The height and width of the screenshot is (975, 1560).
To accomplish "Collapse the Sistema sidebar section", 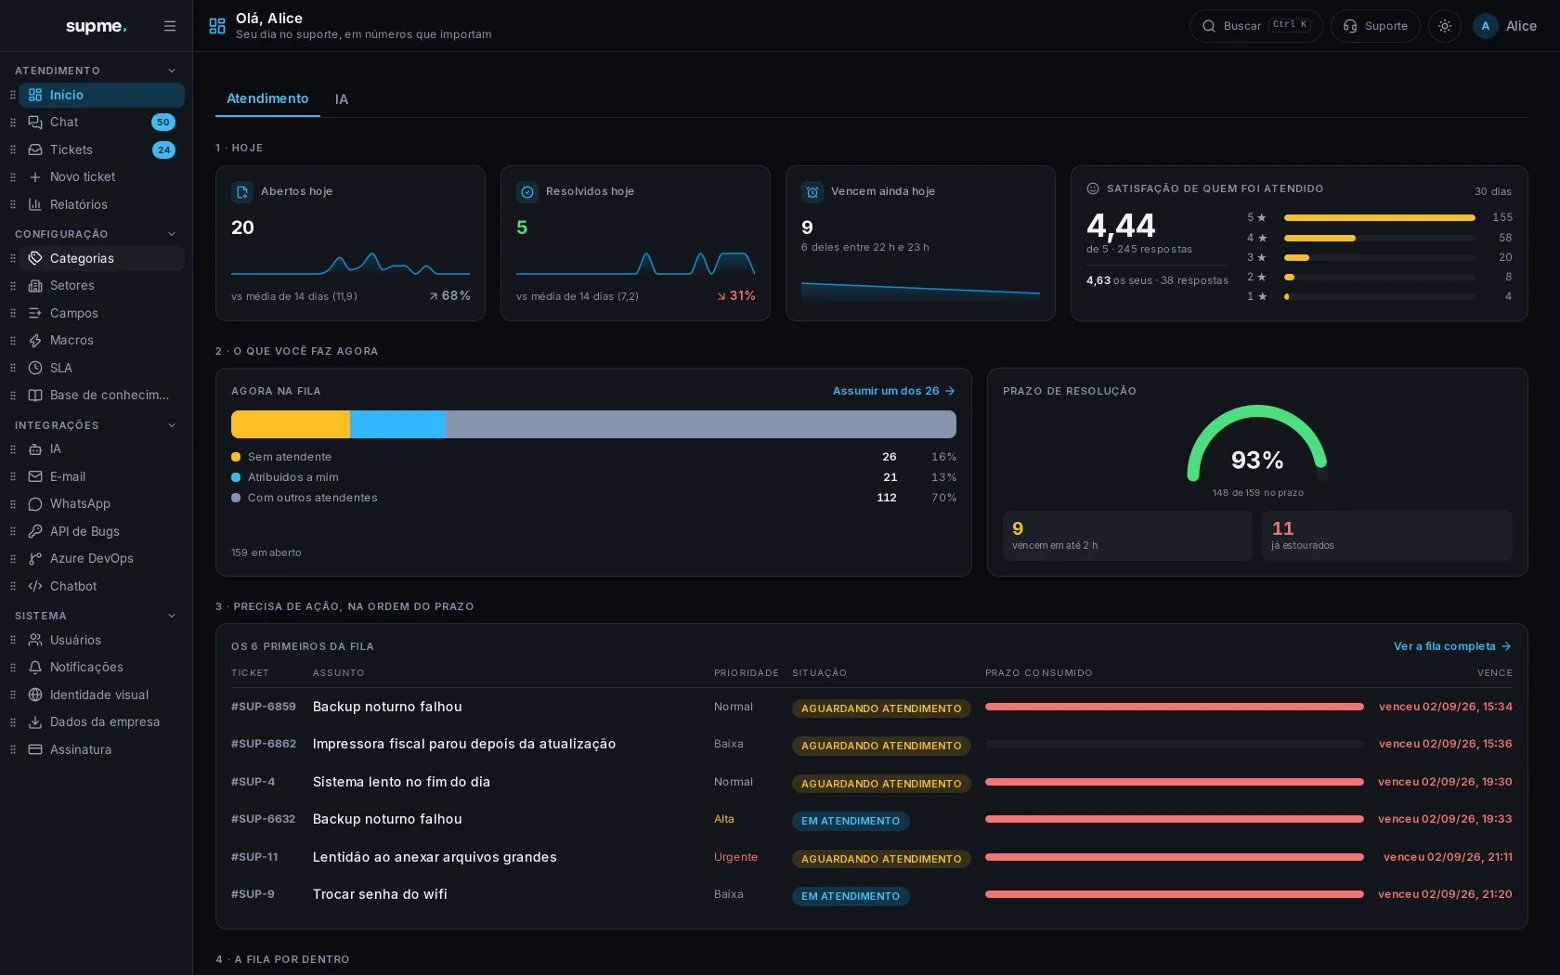I will click(172, 616).
